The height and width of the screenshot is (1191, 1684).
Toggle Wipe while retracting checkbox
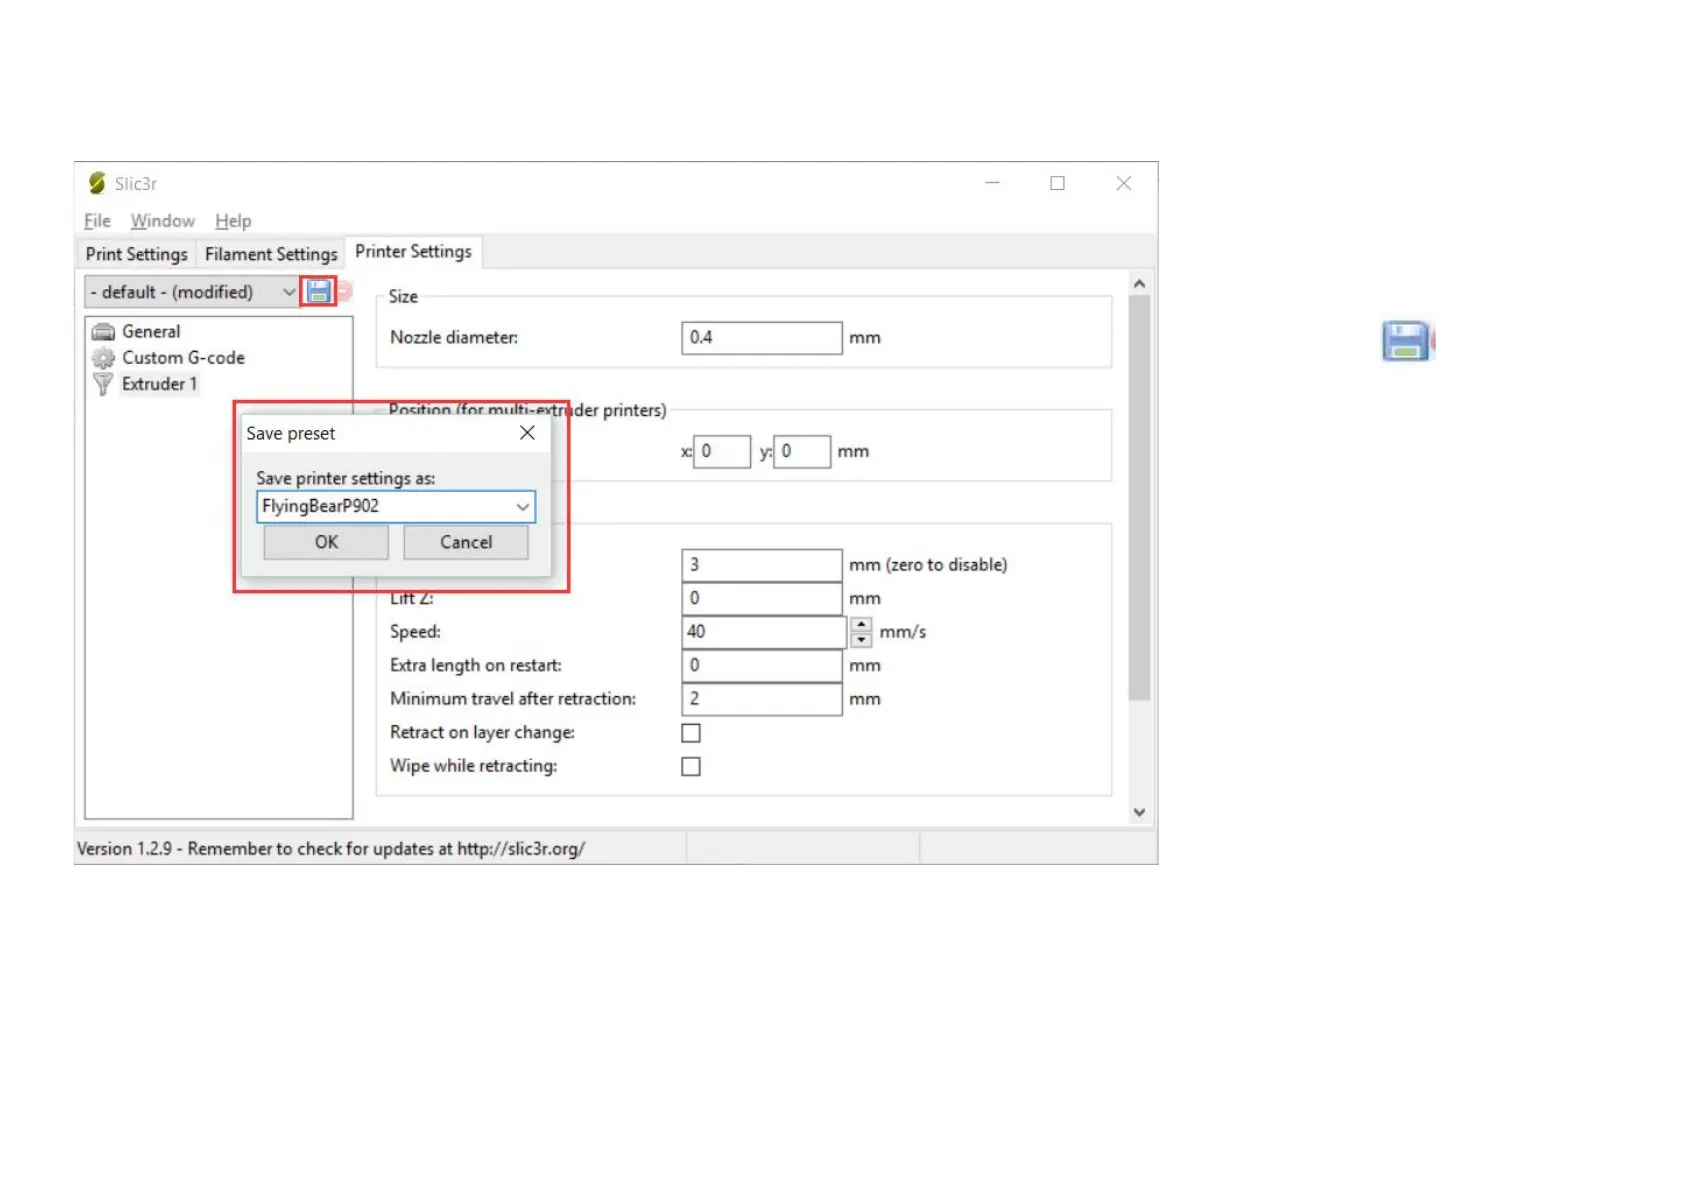point(691,767)
